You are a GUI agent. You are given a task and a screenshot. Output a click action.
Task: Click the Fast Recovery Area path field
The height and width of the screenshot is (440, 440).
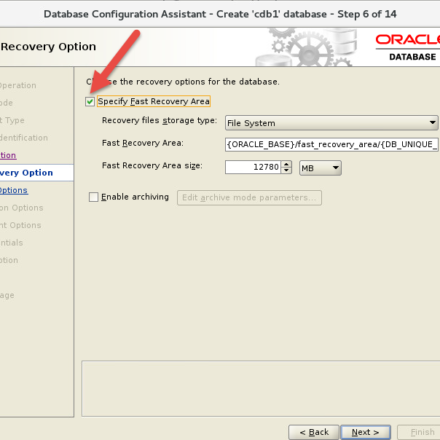tap(332, 144)
